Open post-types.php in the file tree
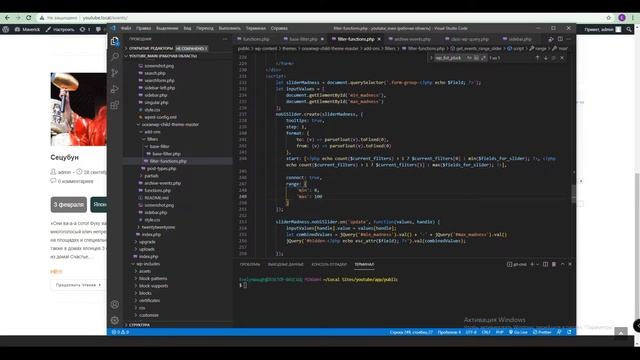Image resolution: width=640 pixels, height=360 pixels. [161, 169]
